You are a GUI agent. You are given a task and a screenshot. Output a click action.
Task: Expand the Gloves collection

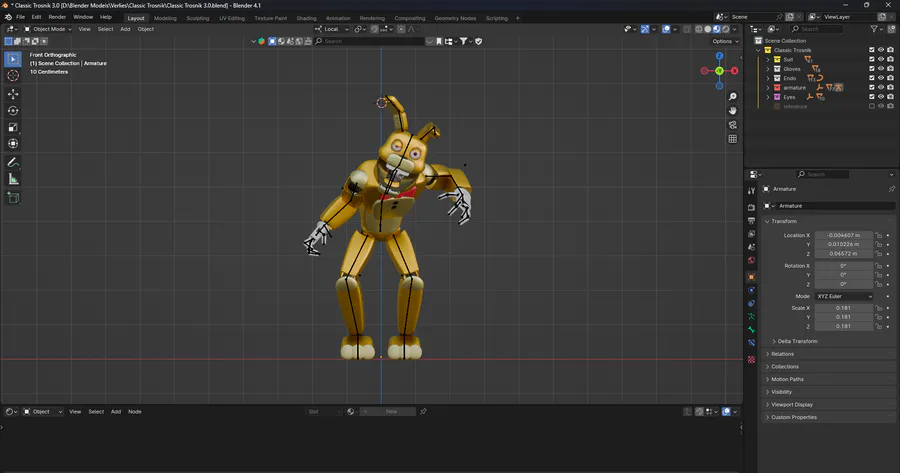(x=768, y=68)
